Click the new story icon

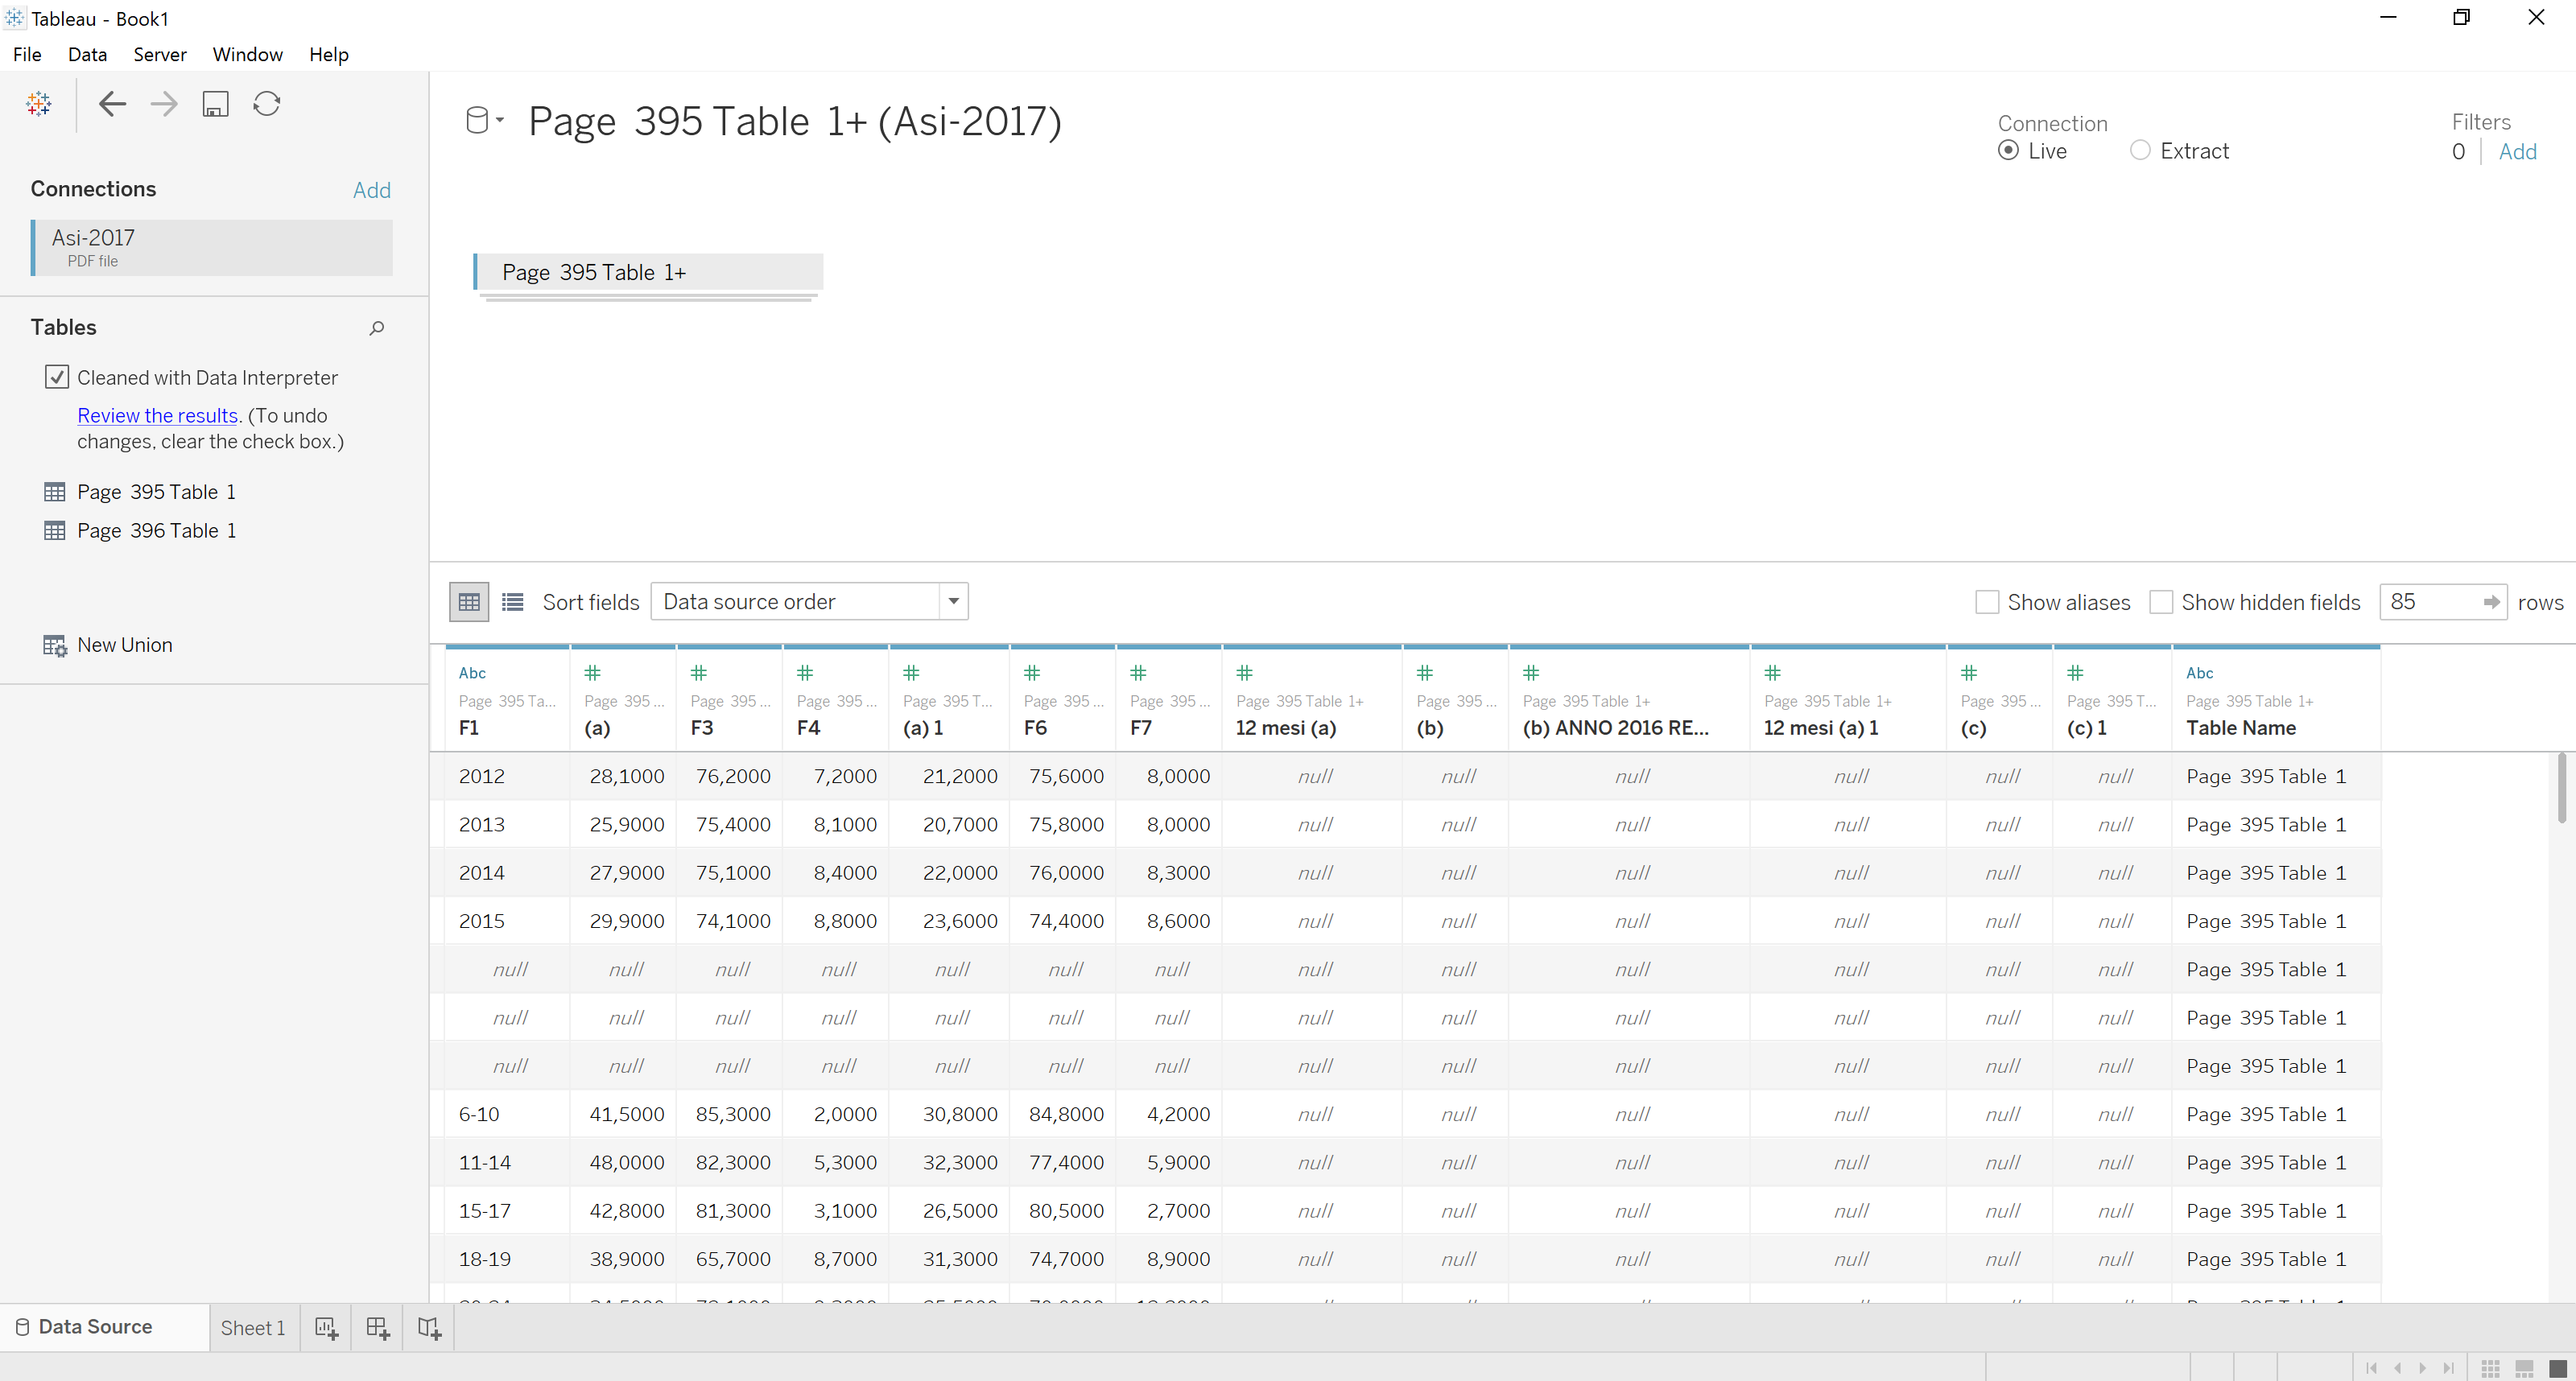click(429, 1328)
